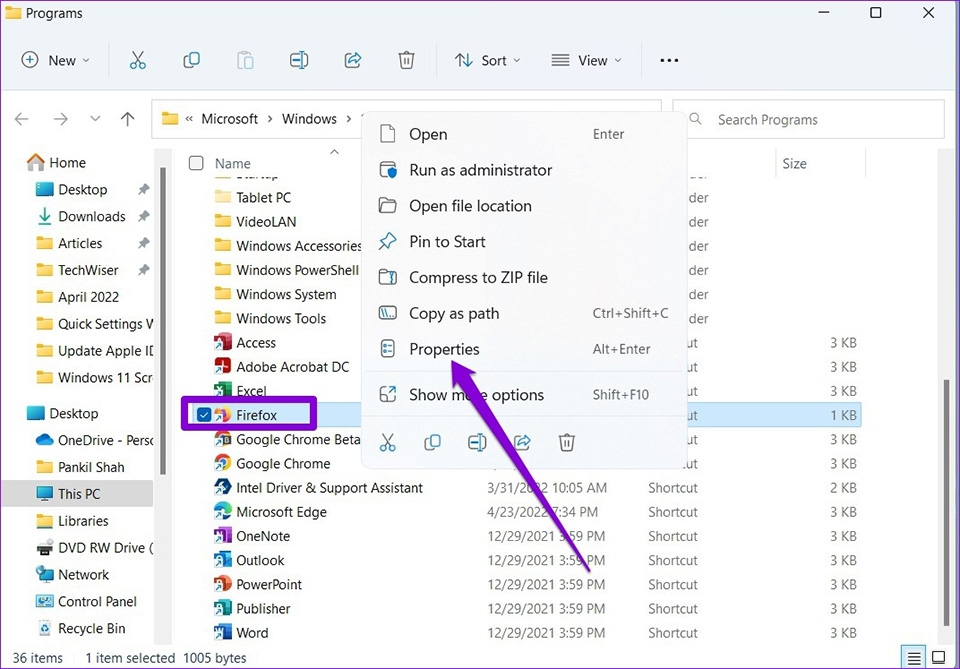Click the Share icon in the toolbar
The height and width of the screenshot is (669, 960).
tap(352, 60)
